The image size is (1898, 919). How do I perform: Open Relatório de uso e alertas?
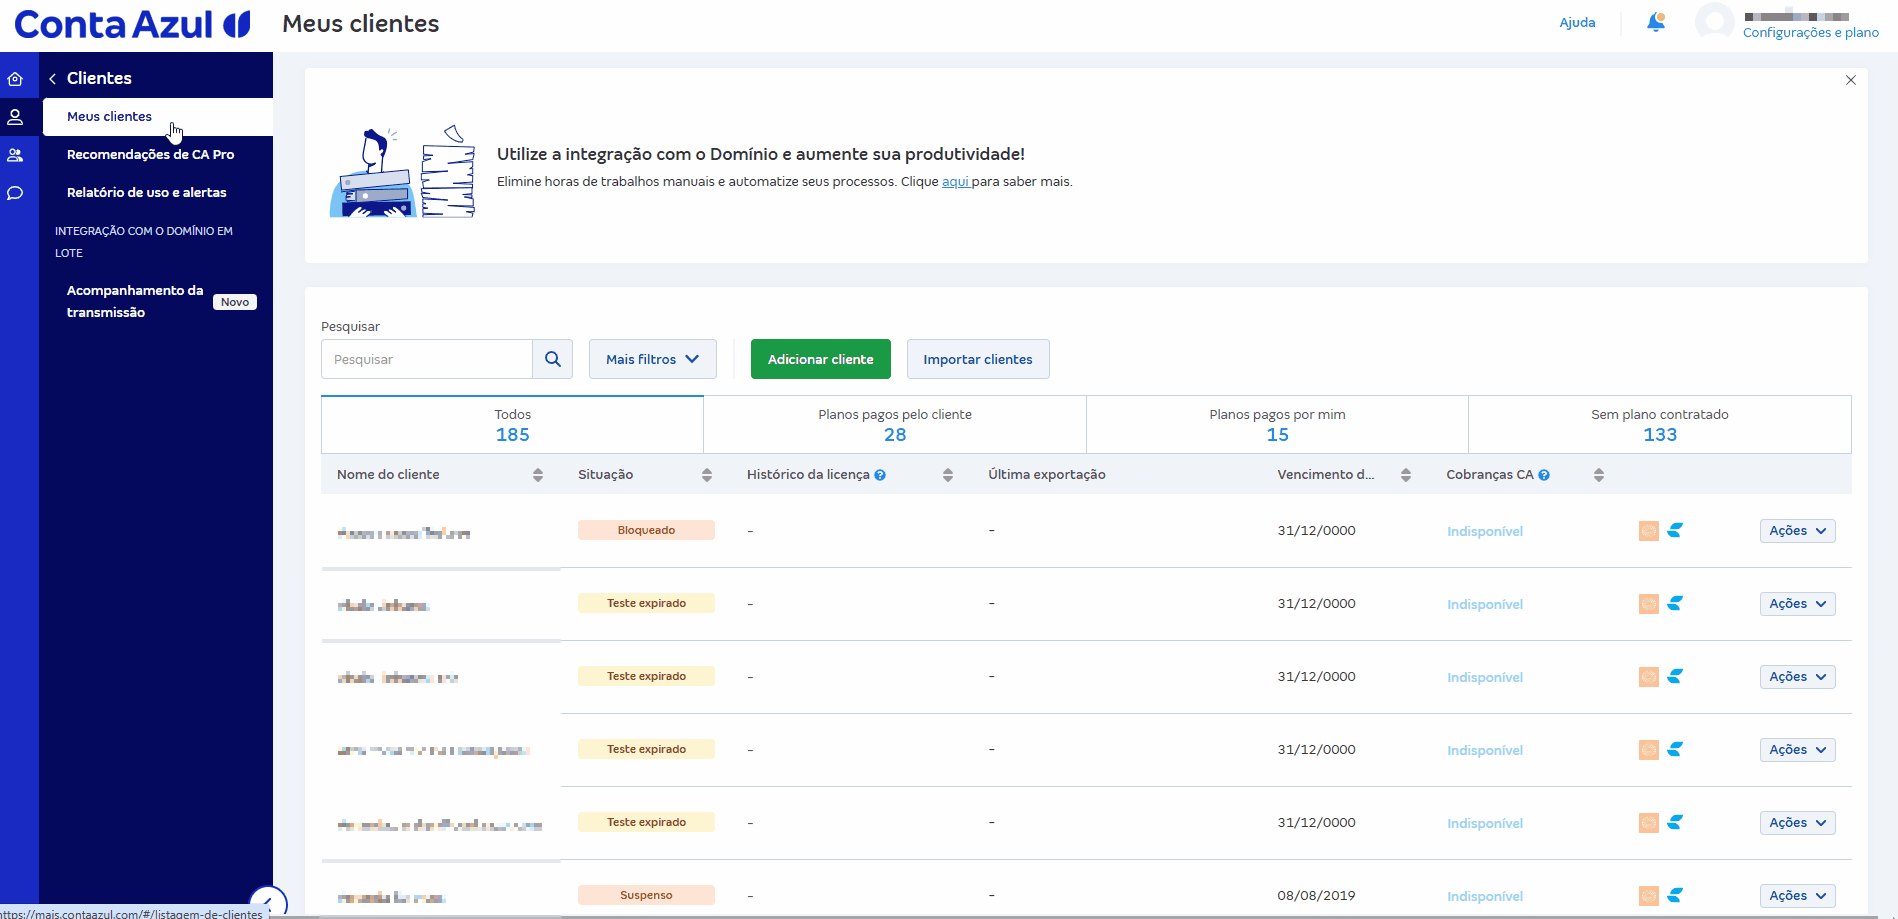coord(147,193)
